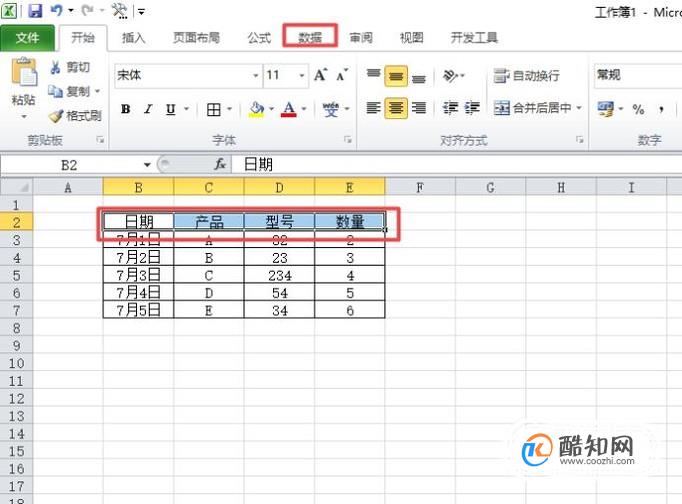Align text left

(373, 107)
